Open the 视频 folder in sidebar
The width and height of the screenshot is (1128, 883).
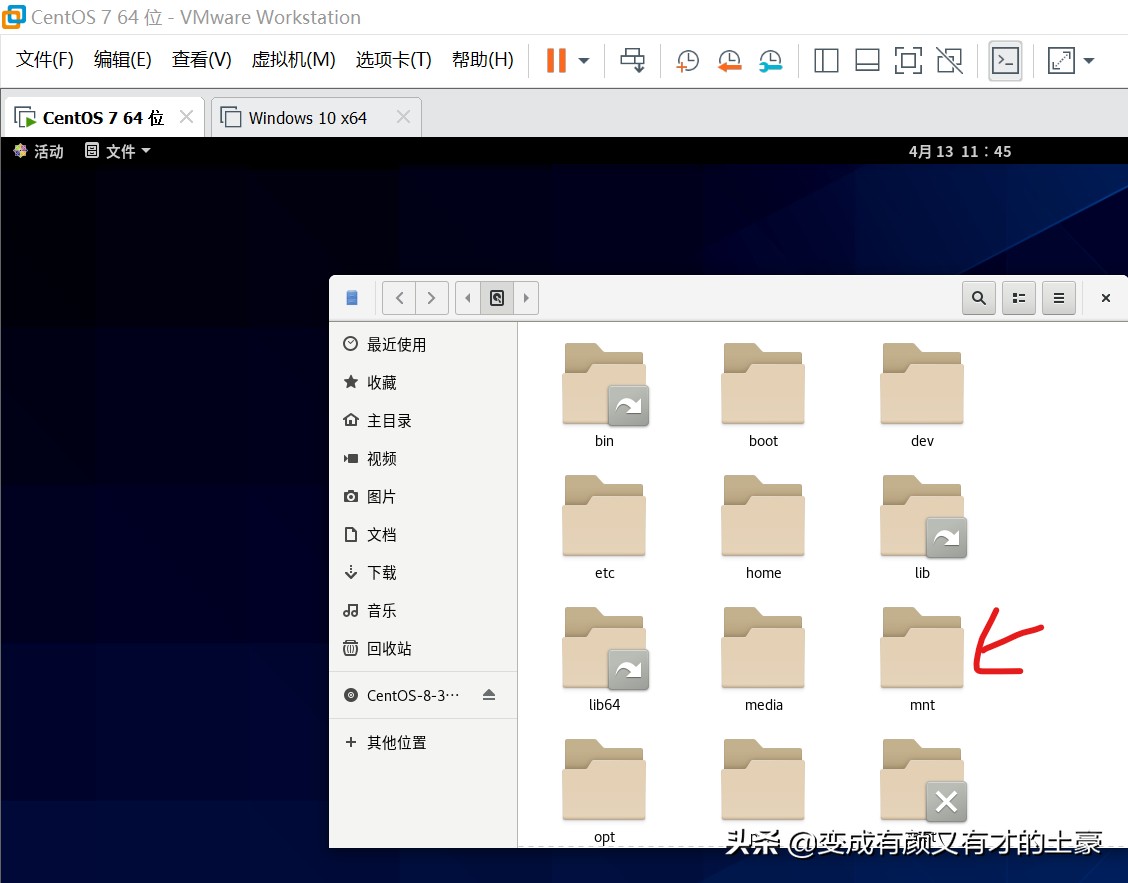(423, 459)
